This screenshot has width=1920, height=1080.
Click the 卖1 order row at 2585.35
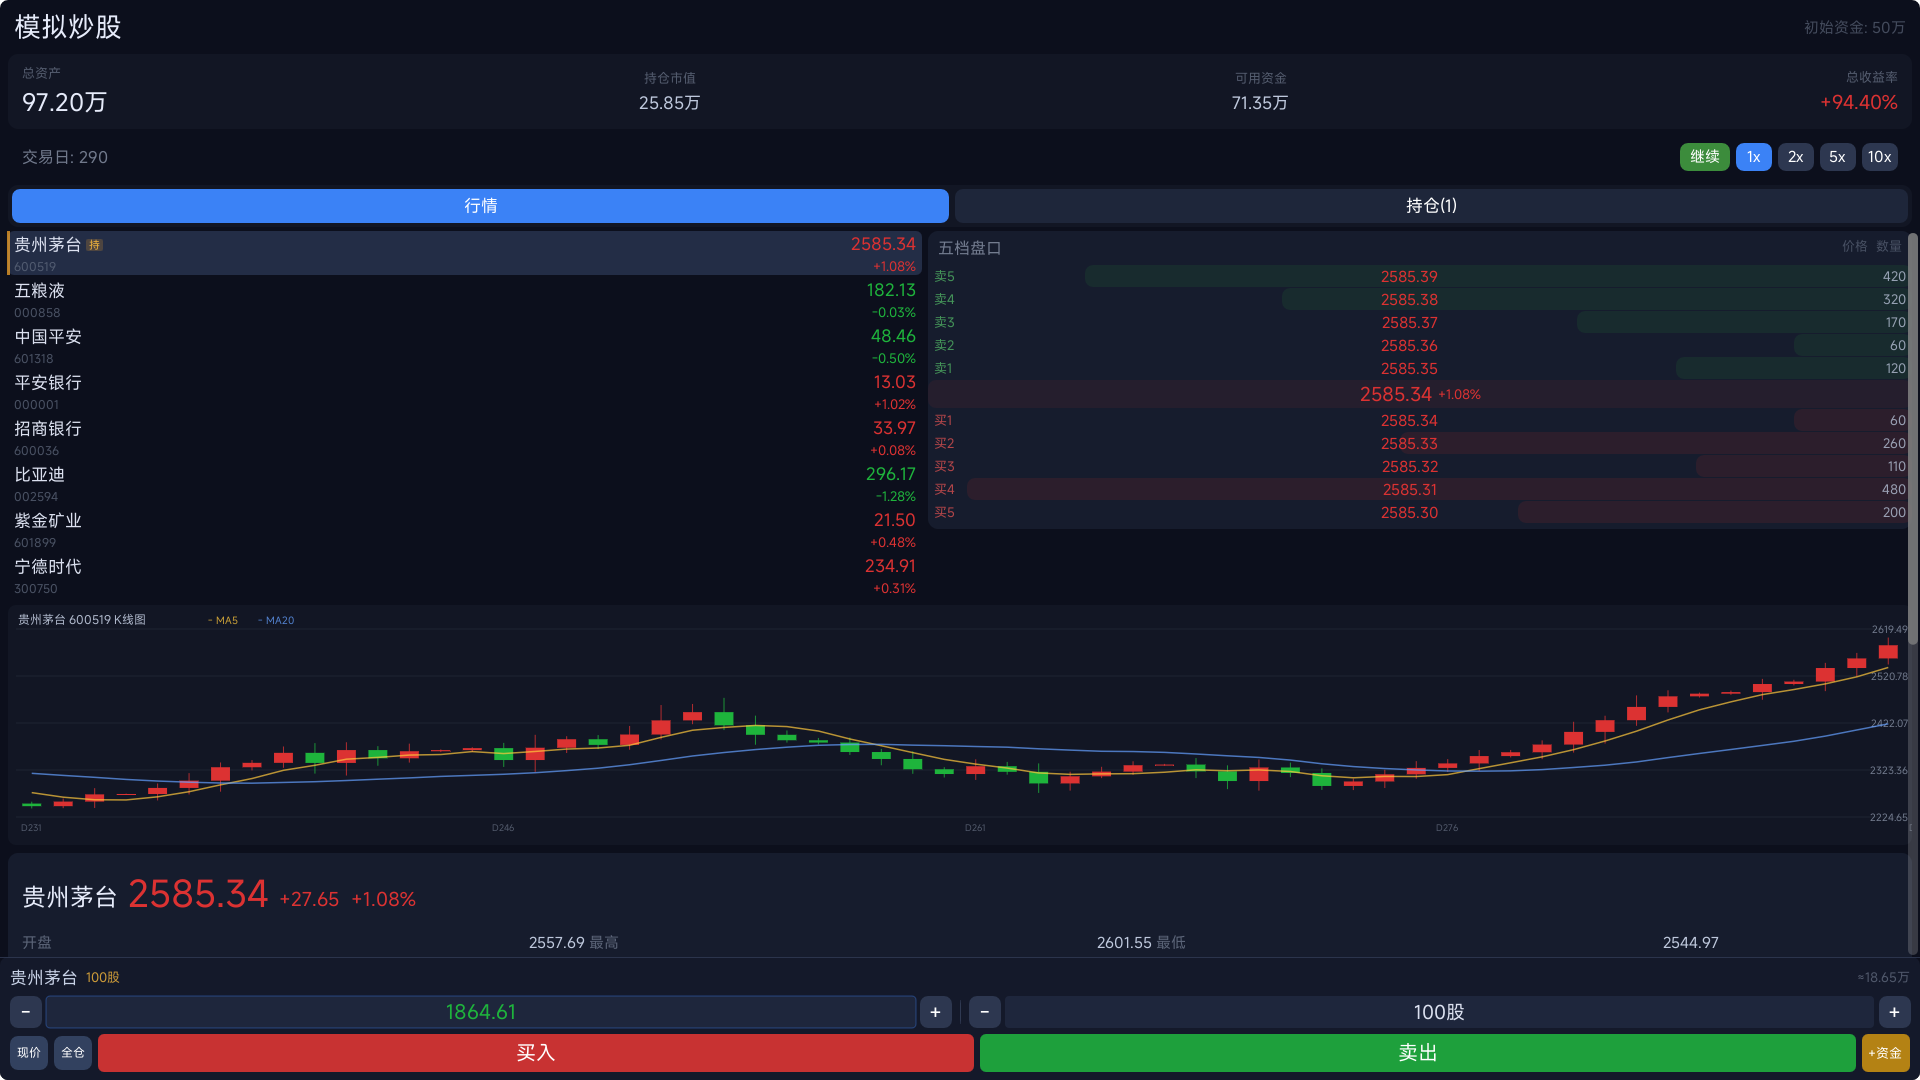(x=1419, y=368)
